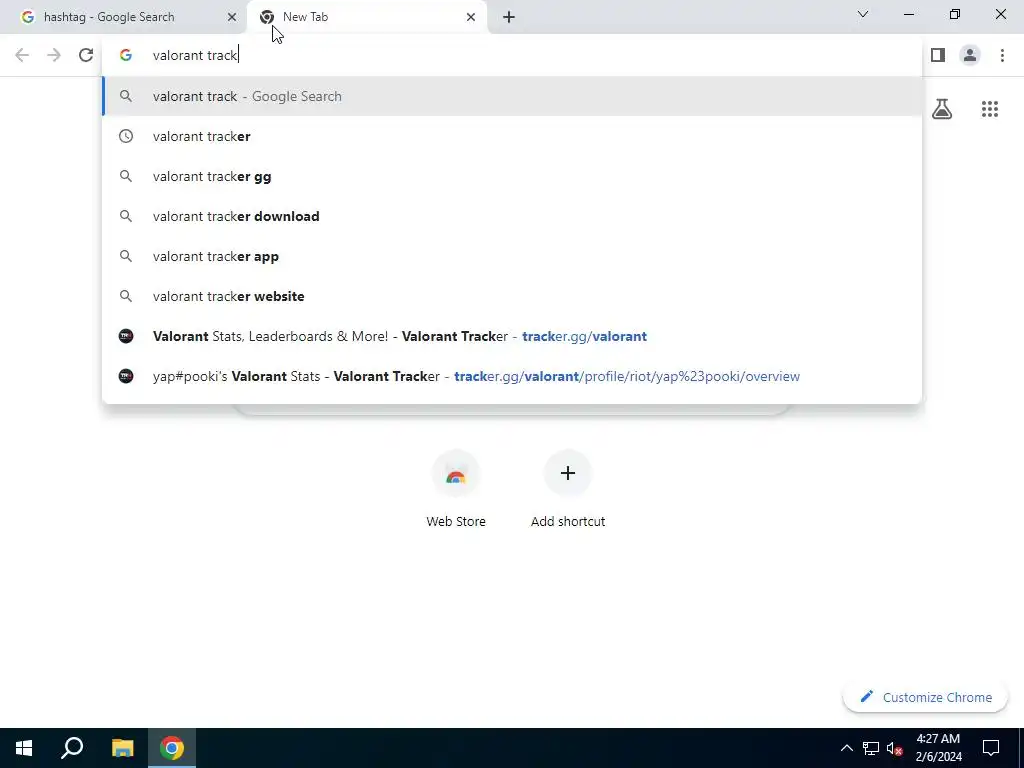Click magnifier icon beside 'valorant tracker website'
The image size is (1024, 768).
click(126, 296)
